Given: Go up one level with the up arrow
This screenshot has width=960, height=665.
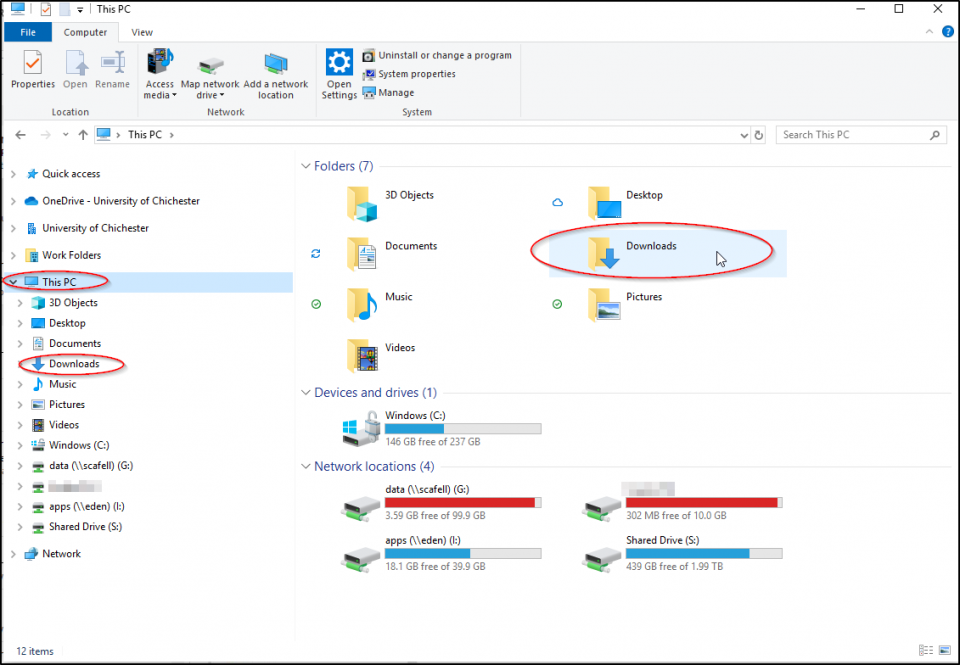Looking at the screenshot, I should 83,135.
